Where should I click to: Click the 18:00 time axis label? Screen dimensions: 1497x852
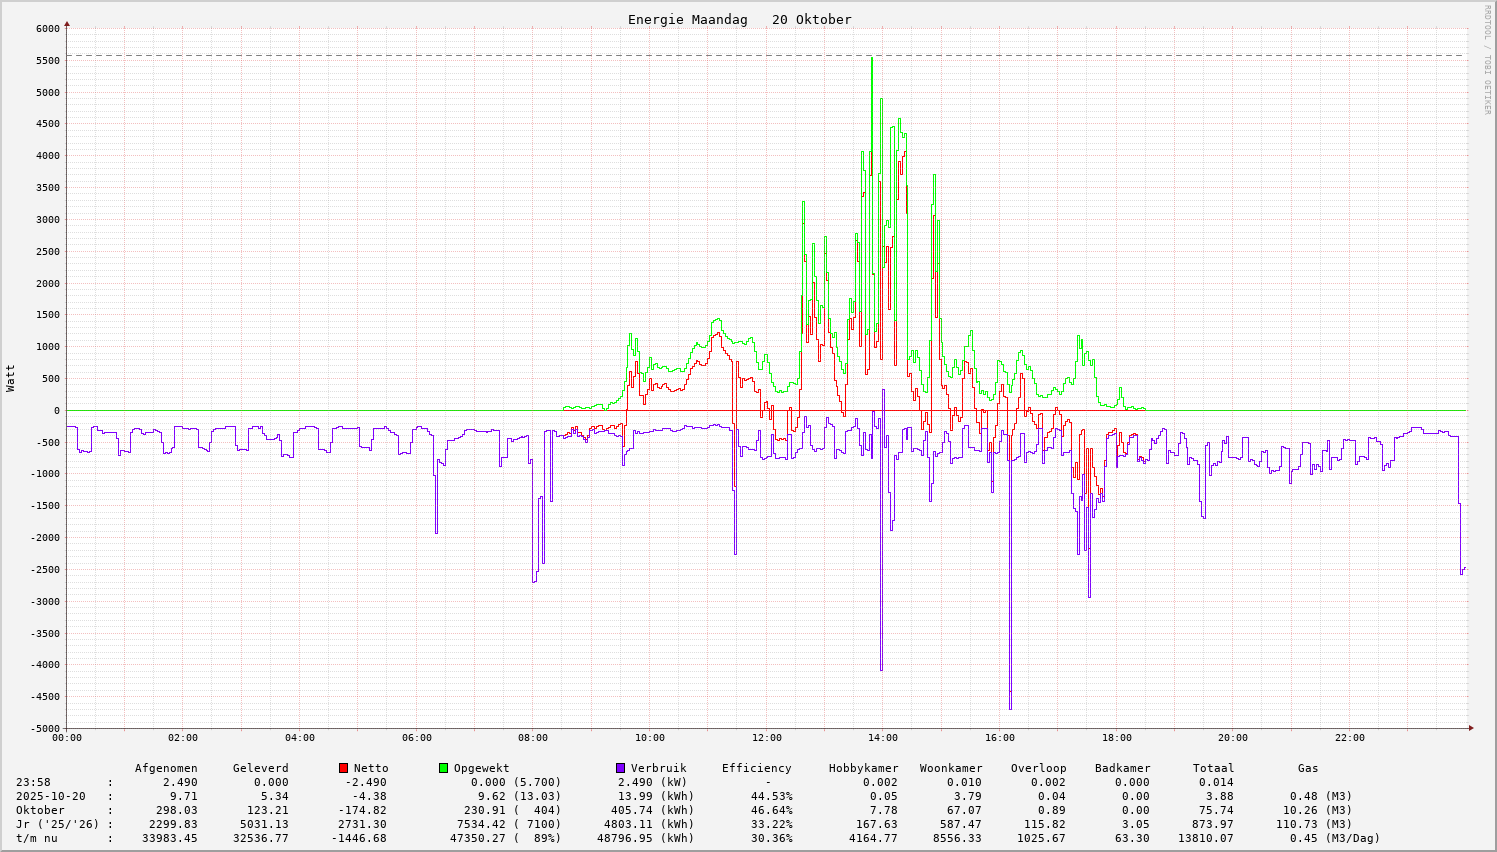coord(1116,738)
